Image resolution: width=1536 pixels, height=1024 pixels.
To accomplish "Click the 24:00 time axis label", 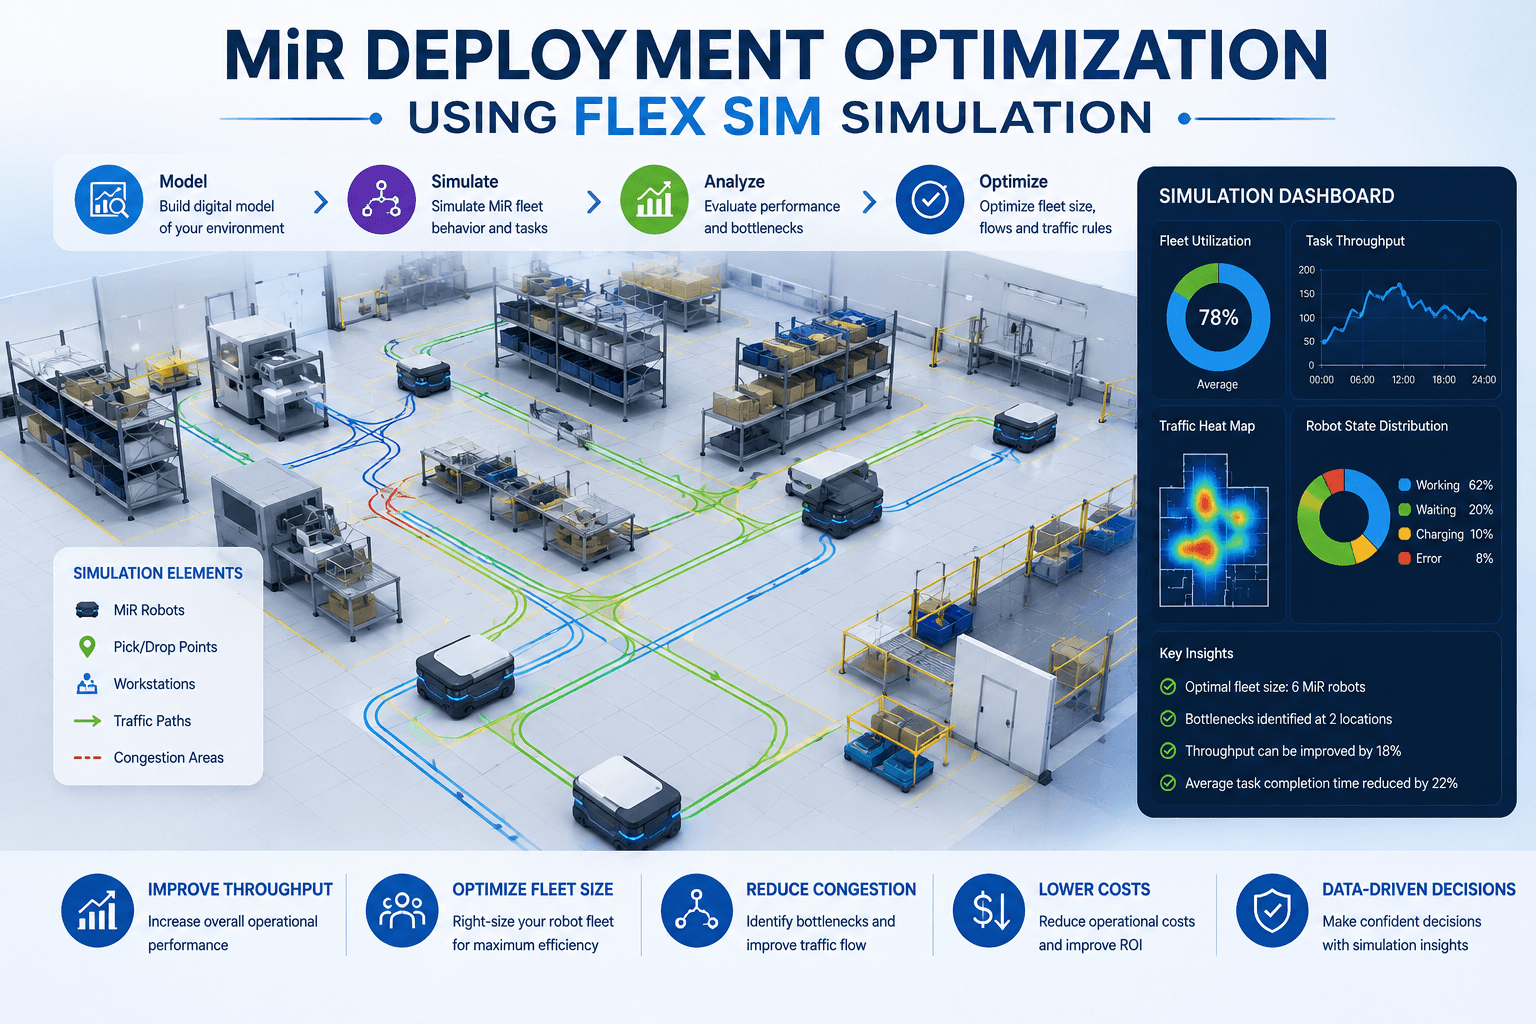I will click(x=1484, y=380).
